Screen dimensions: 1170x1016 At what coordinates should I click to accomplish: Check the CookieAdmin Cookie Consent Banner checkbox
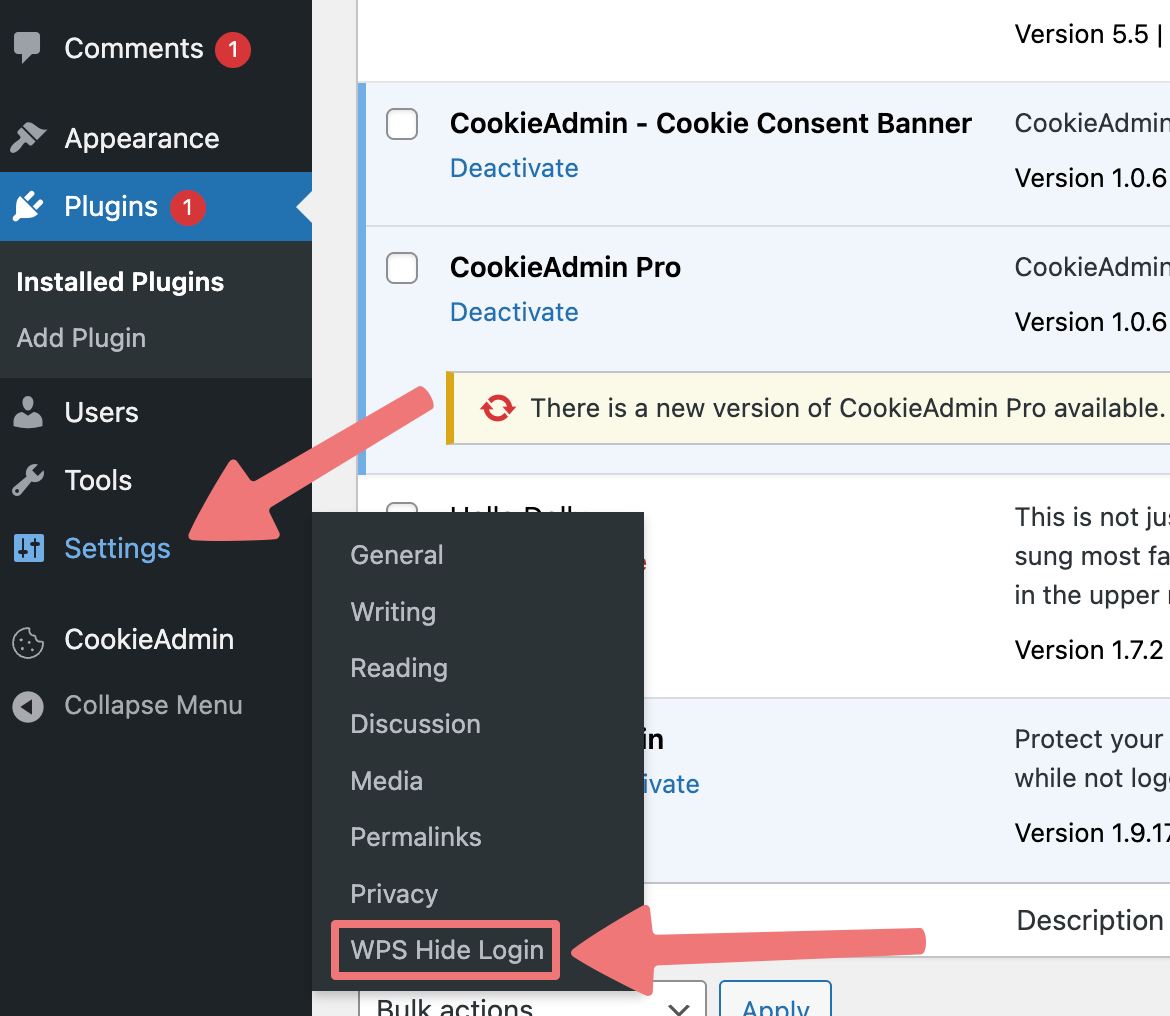click(401, 124)
